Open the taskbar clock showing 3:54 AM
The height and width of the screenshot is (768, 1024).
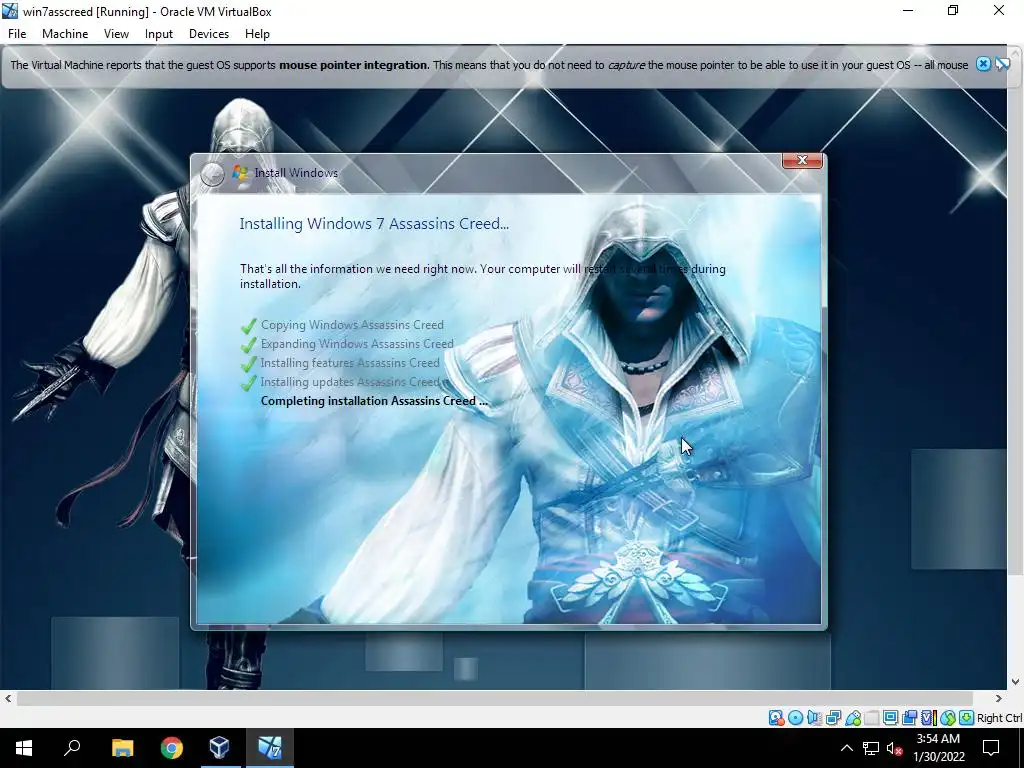tap(938, 748)
